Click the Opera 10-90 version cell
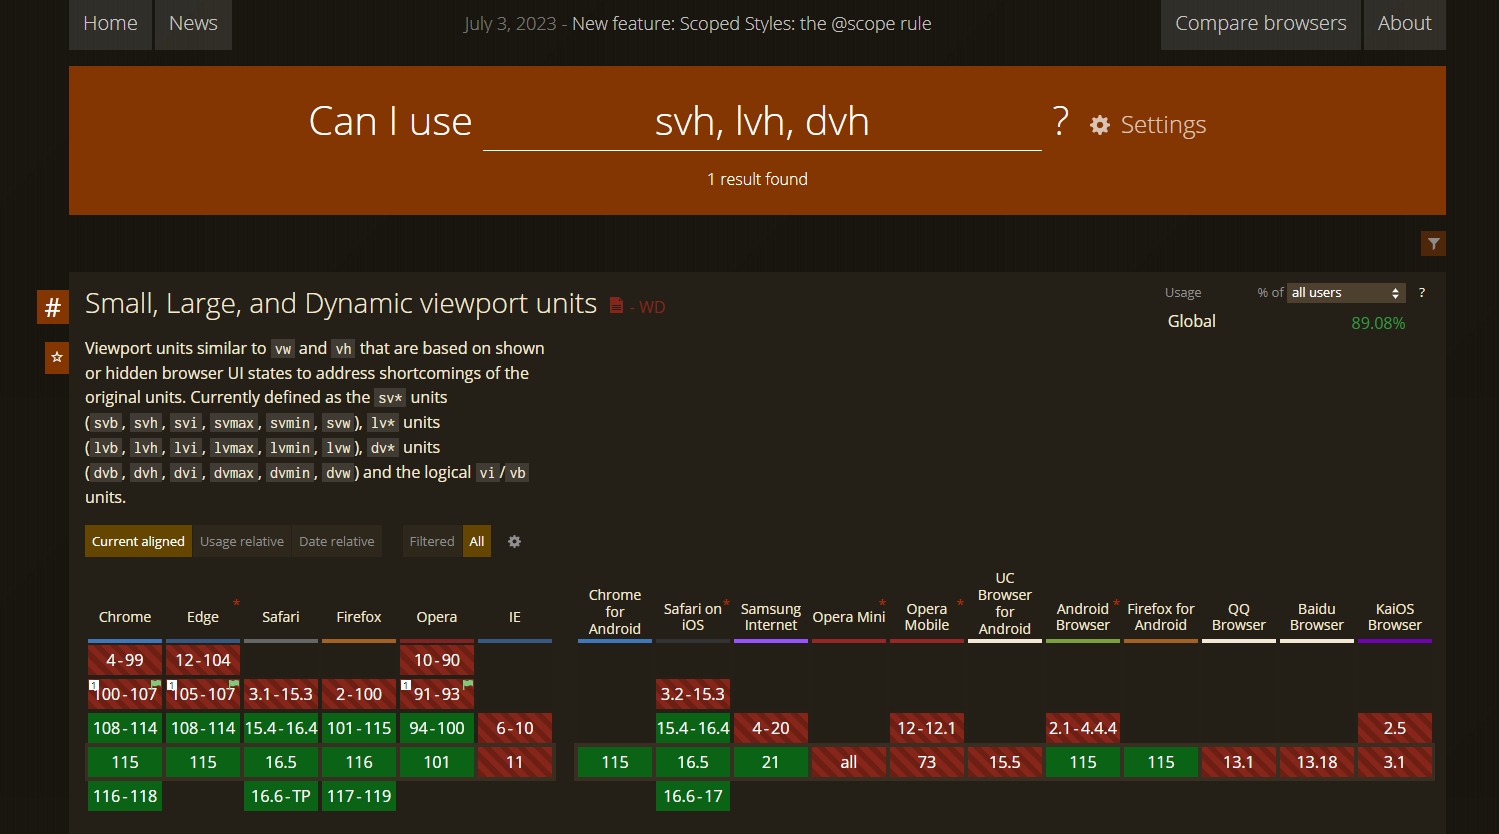 437,660
